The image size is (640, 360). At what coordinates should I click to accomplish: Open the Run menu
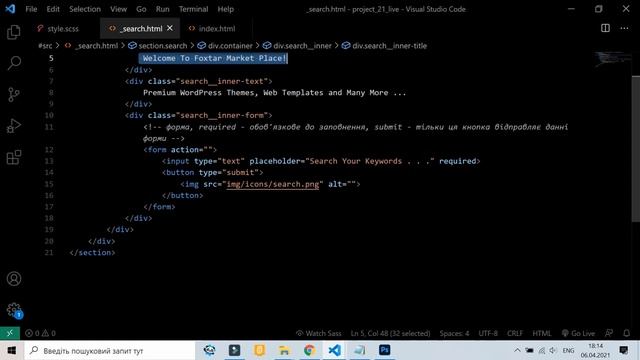click(x=162, y=9)
